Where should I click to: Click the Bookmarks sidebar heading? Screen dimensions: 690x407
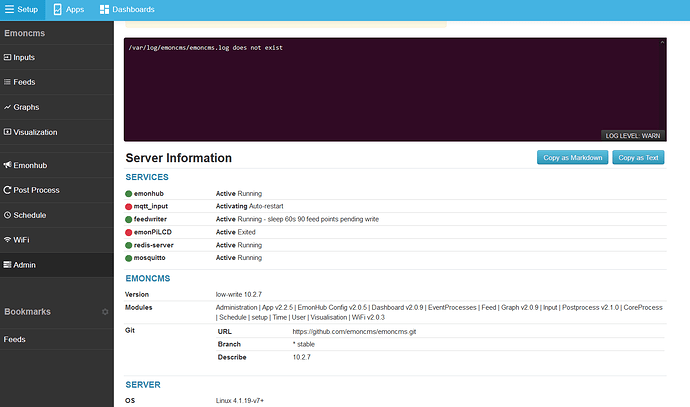point(27,312)
